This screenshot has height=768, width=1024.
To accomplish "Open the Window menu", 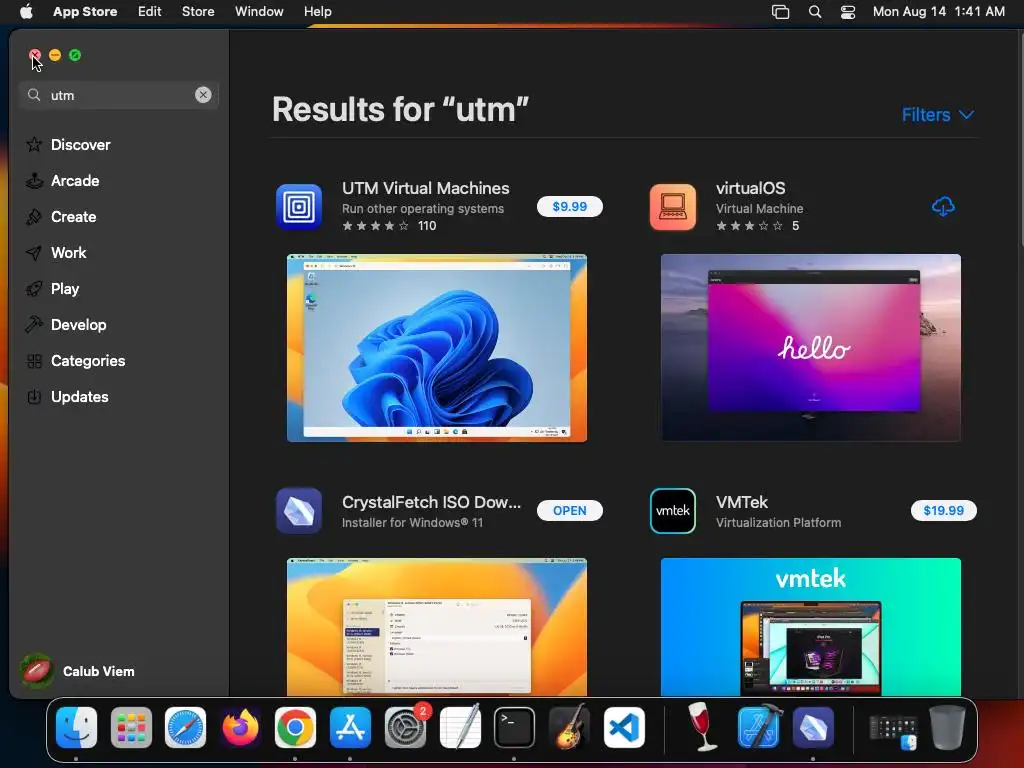I will (x=259, y=12).
